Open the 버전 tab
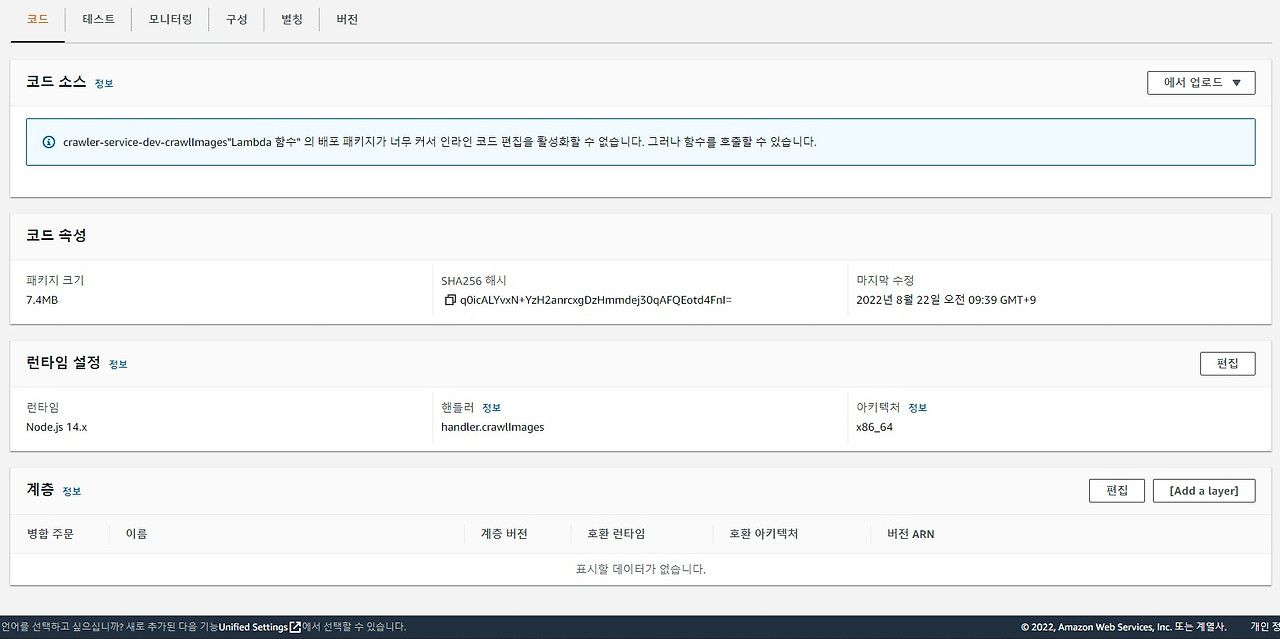Screen dimensions: 1280x639 click(x=346, y=18)
